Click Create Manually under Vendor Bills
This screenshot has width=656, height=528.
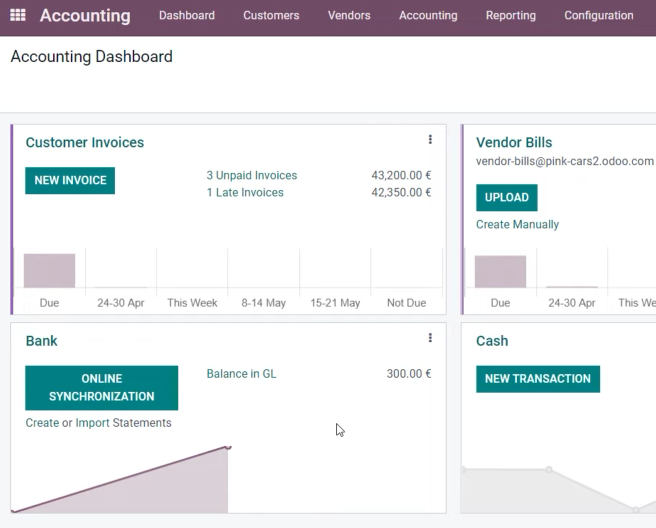518,225
